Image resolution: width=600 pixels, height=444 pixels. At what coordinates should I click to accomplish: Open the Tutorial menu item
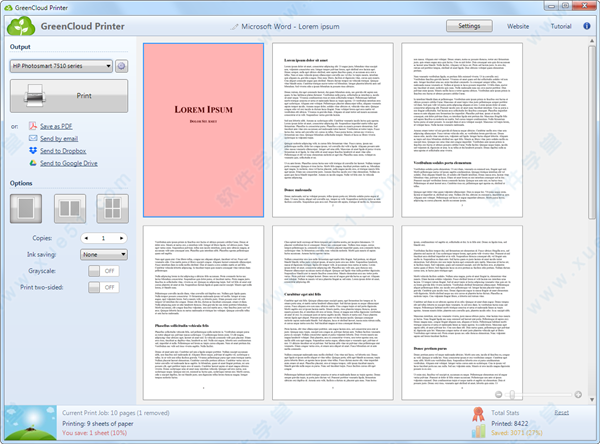[561, 25]
